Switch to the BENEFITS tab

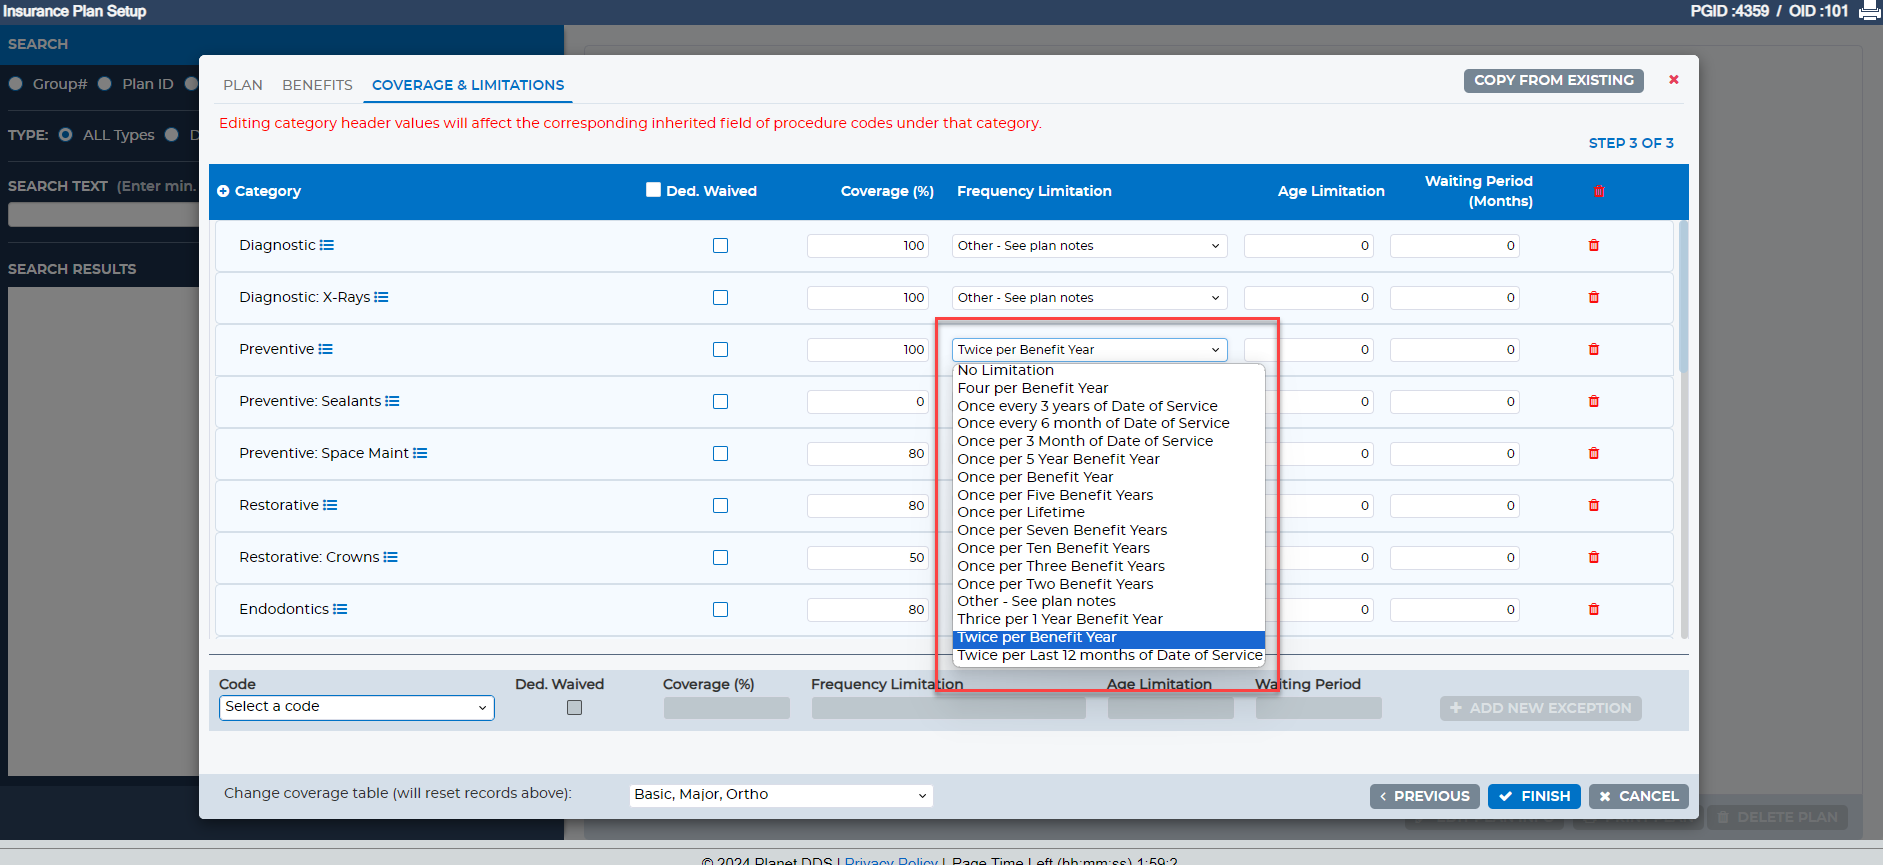tap(317, 85)
